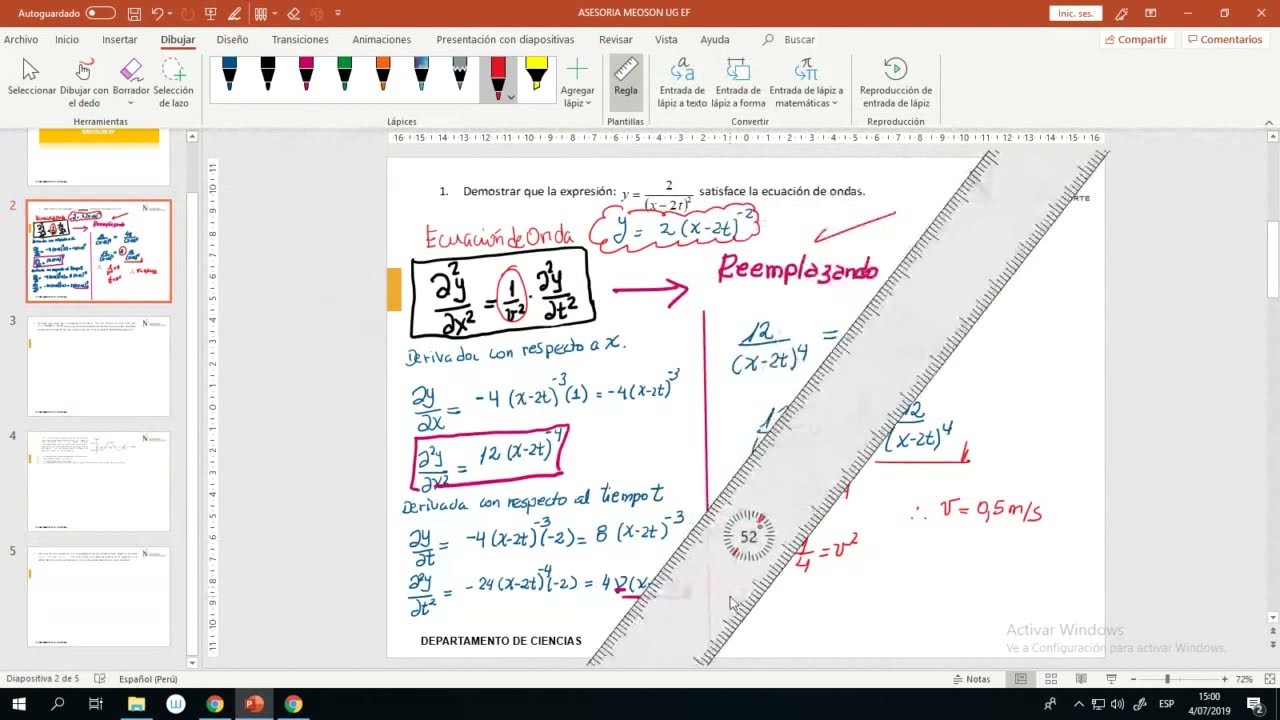The height and width of the screenshot is (720, 1280).
Task: Switch to the Animaciones tab
Action: pyautogui.click(x=381, y=39)
